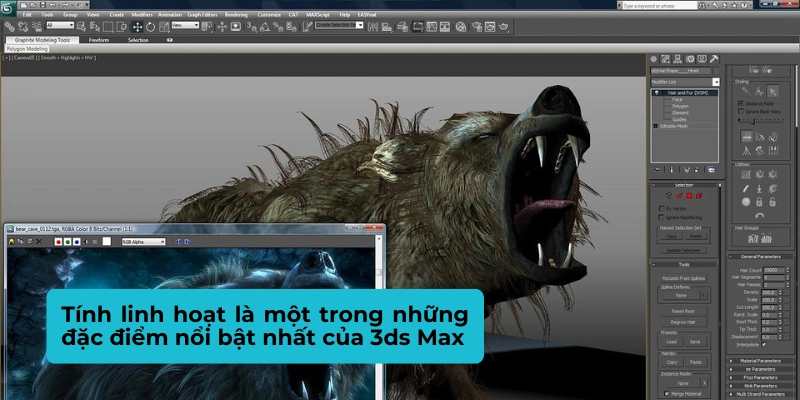The width and height of the screenshot is (800, 400).
Task: Click the Angle Snap toggle icon
Action: point(264,27)
